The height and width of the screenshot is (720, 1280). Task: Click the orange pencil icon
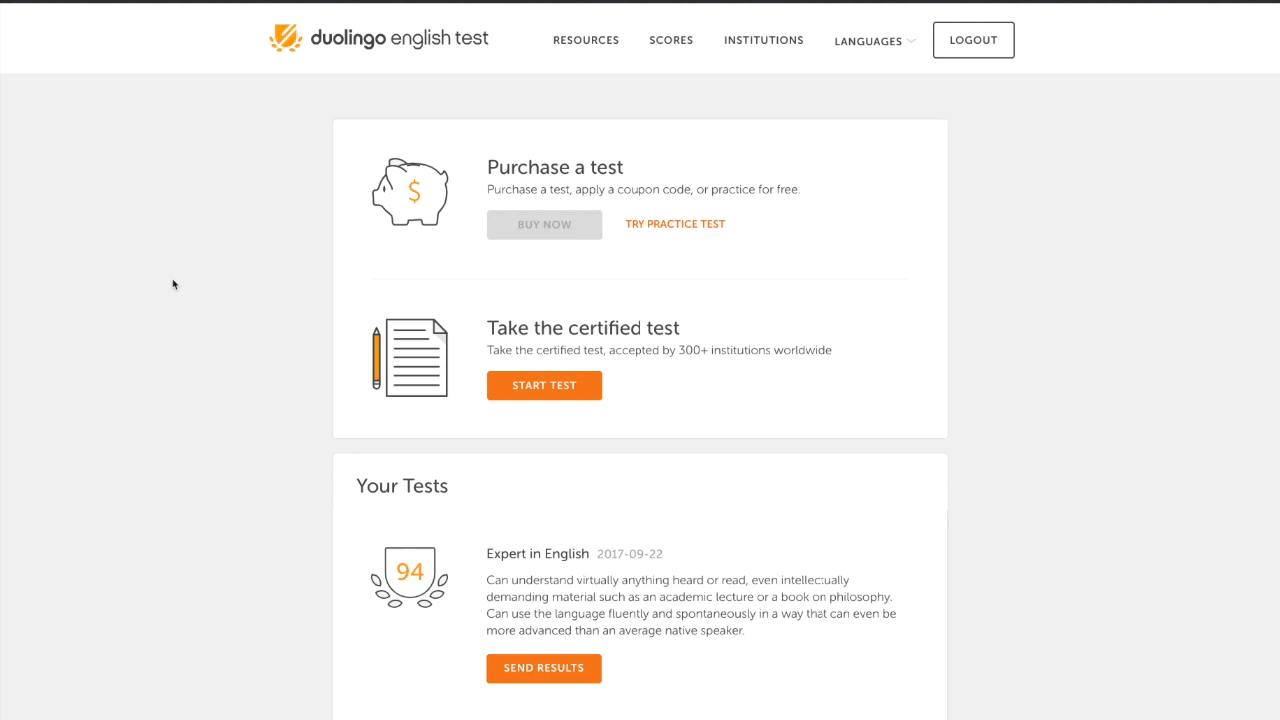click(x=377, y=358)
